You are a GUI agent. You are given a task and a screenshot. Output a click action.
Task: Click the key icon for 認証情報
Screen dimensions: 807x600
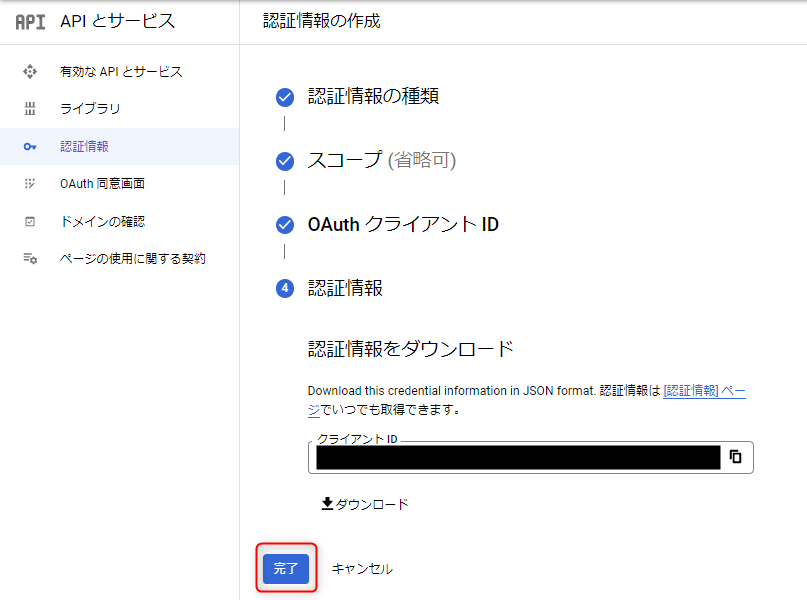tap(30, 147)
